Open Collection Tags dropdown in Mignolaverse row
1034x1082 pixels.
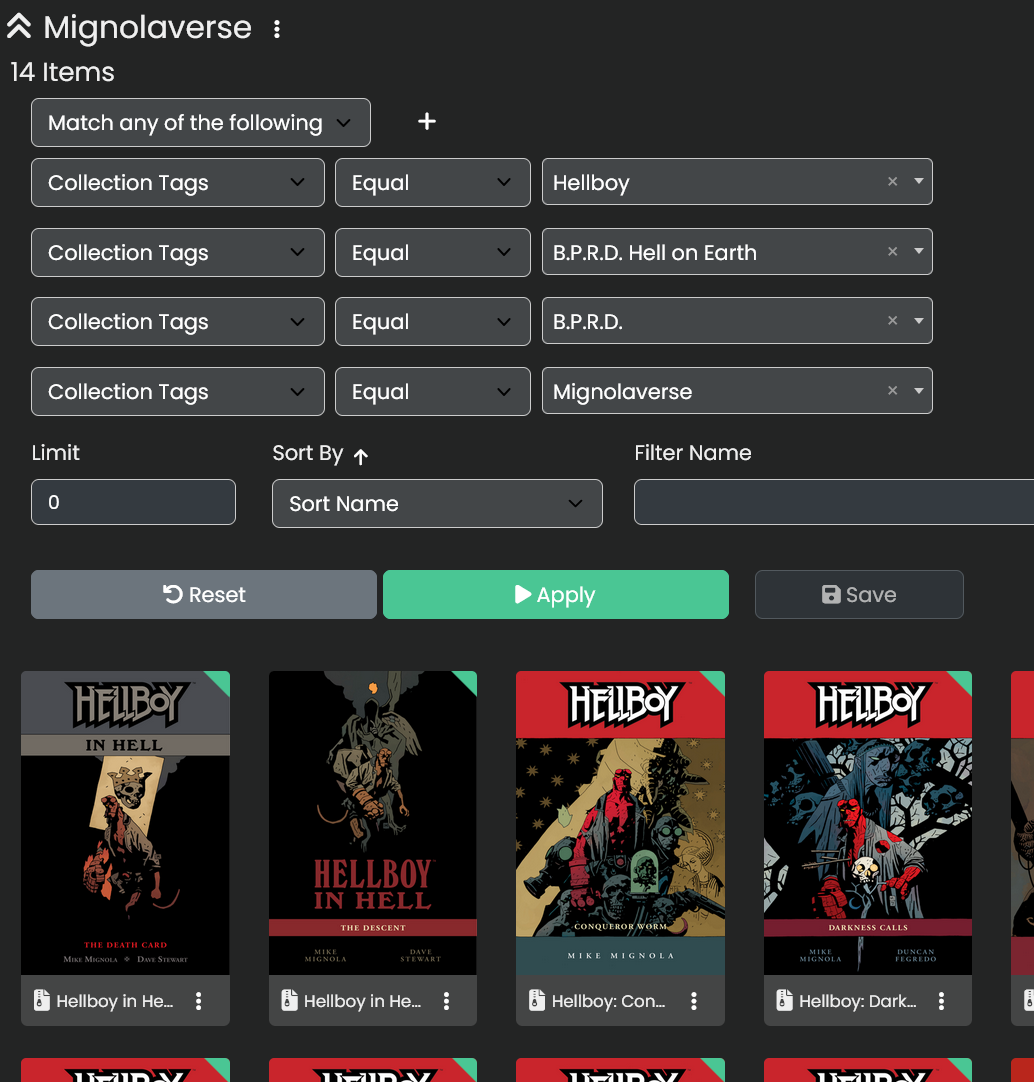click(178, 392)
